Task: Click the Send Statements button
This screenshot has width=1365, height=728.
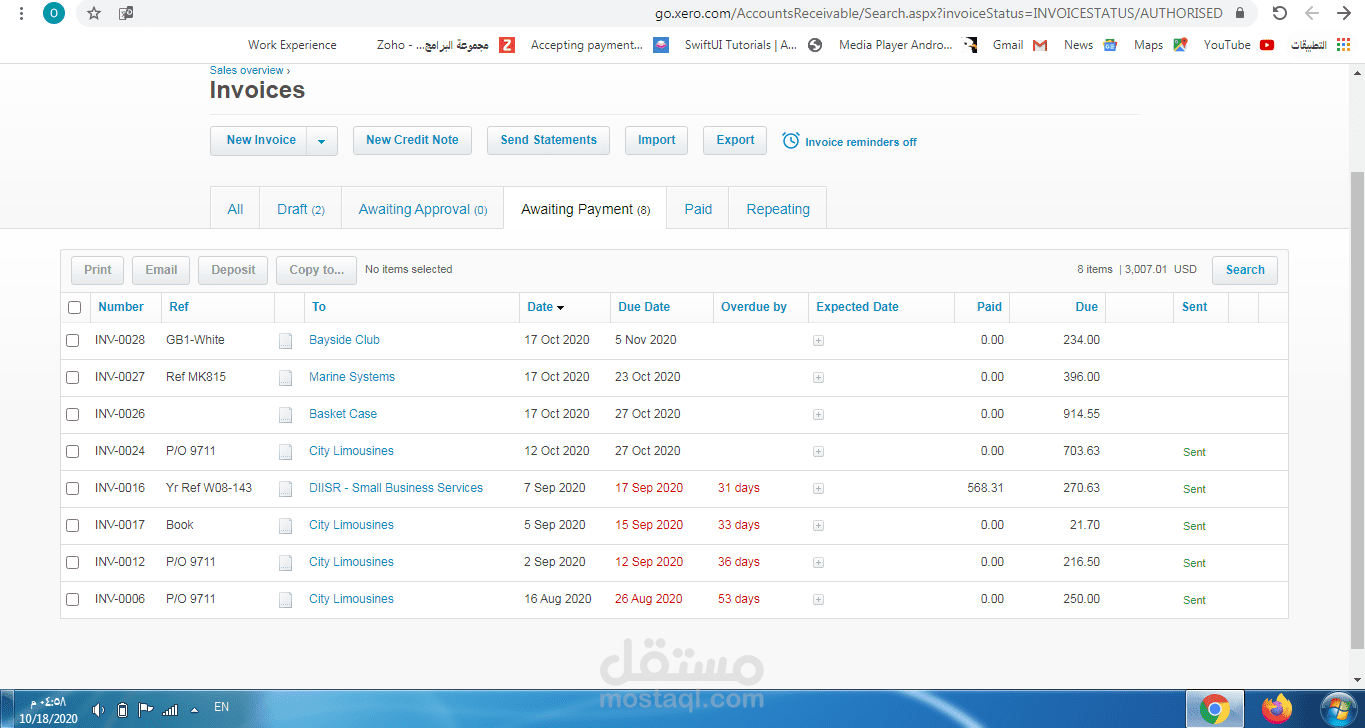Action: [x=548, y=140]
